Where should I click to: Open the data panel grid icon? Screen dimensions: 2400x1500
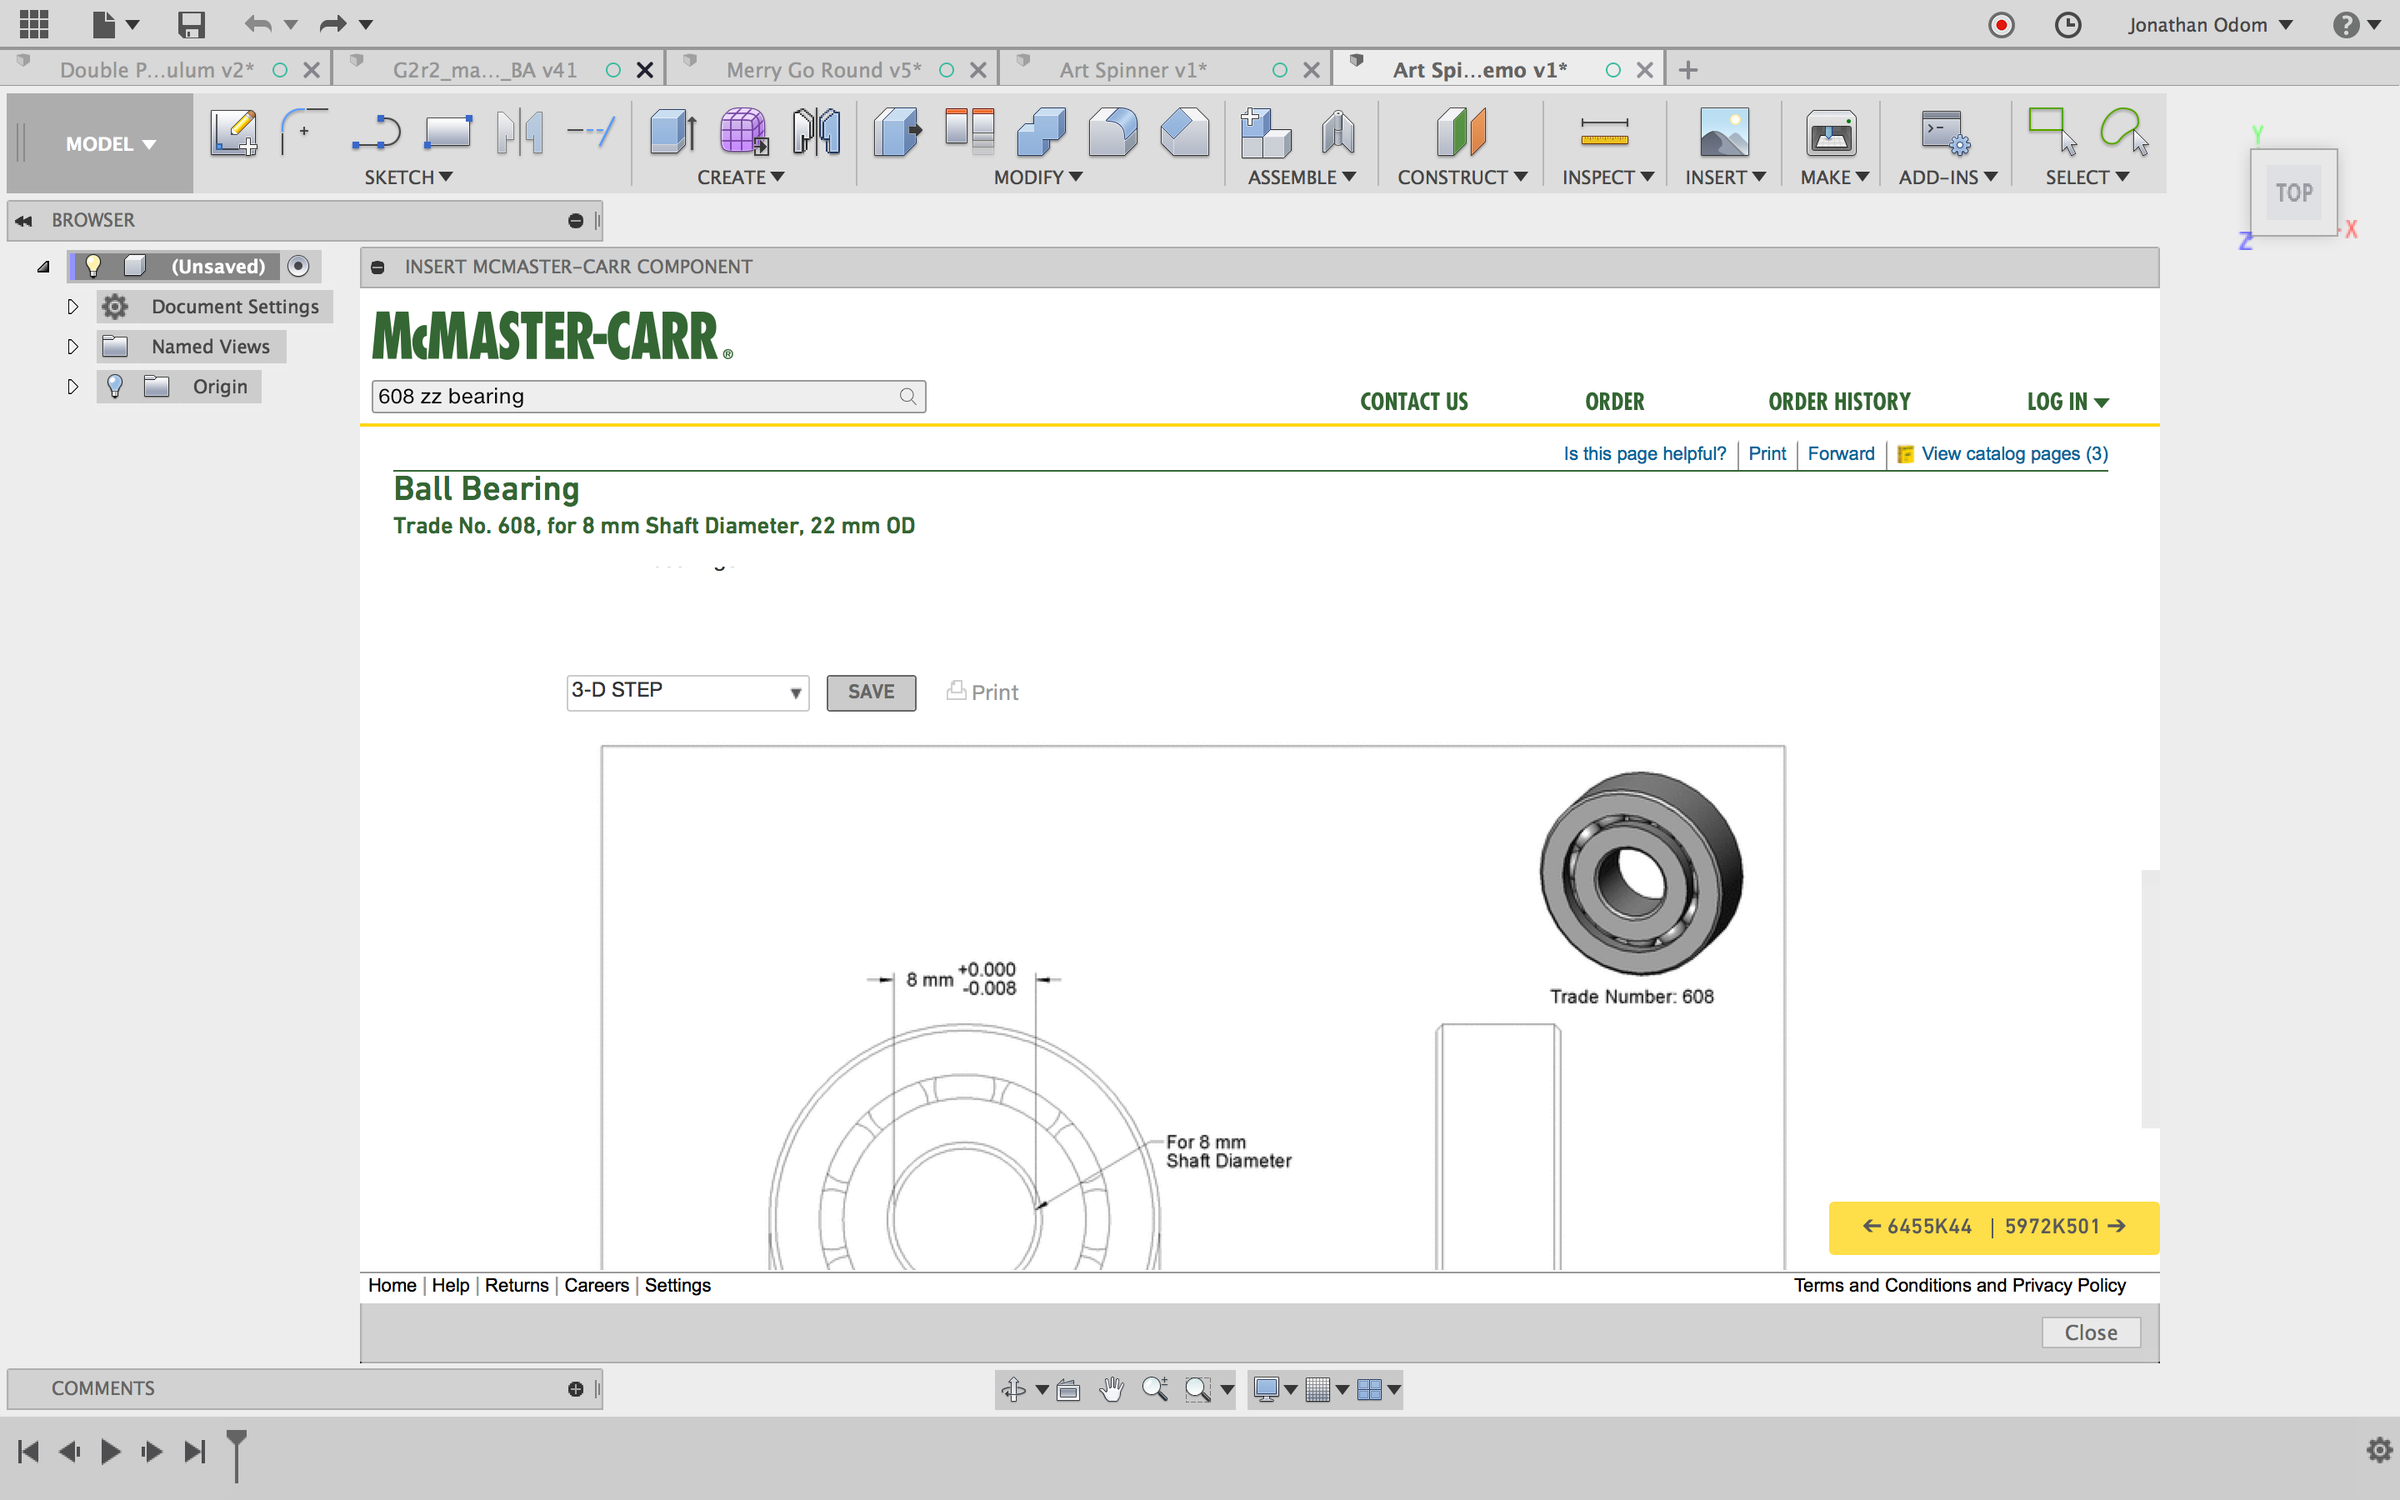pos(33,24)
